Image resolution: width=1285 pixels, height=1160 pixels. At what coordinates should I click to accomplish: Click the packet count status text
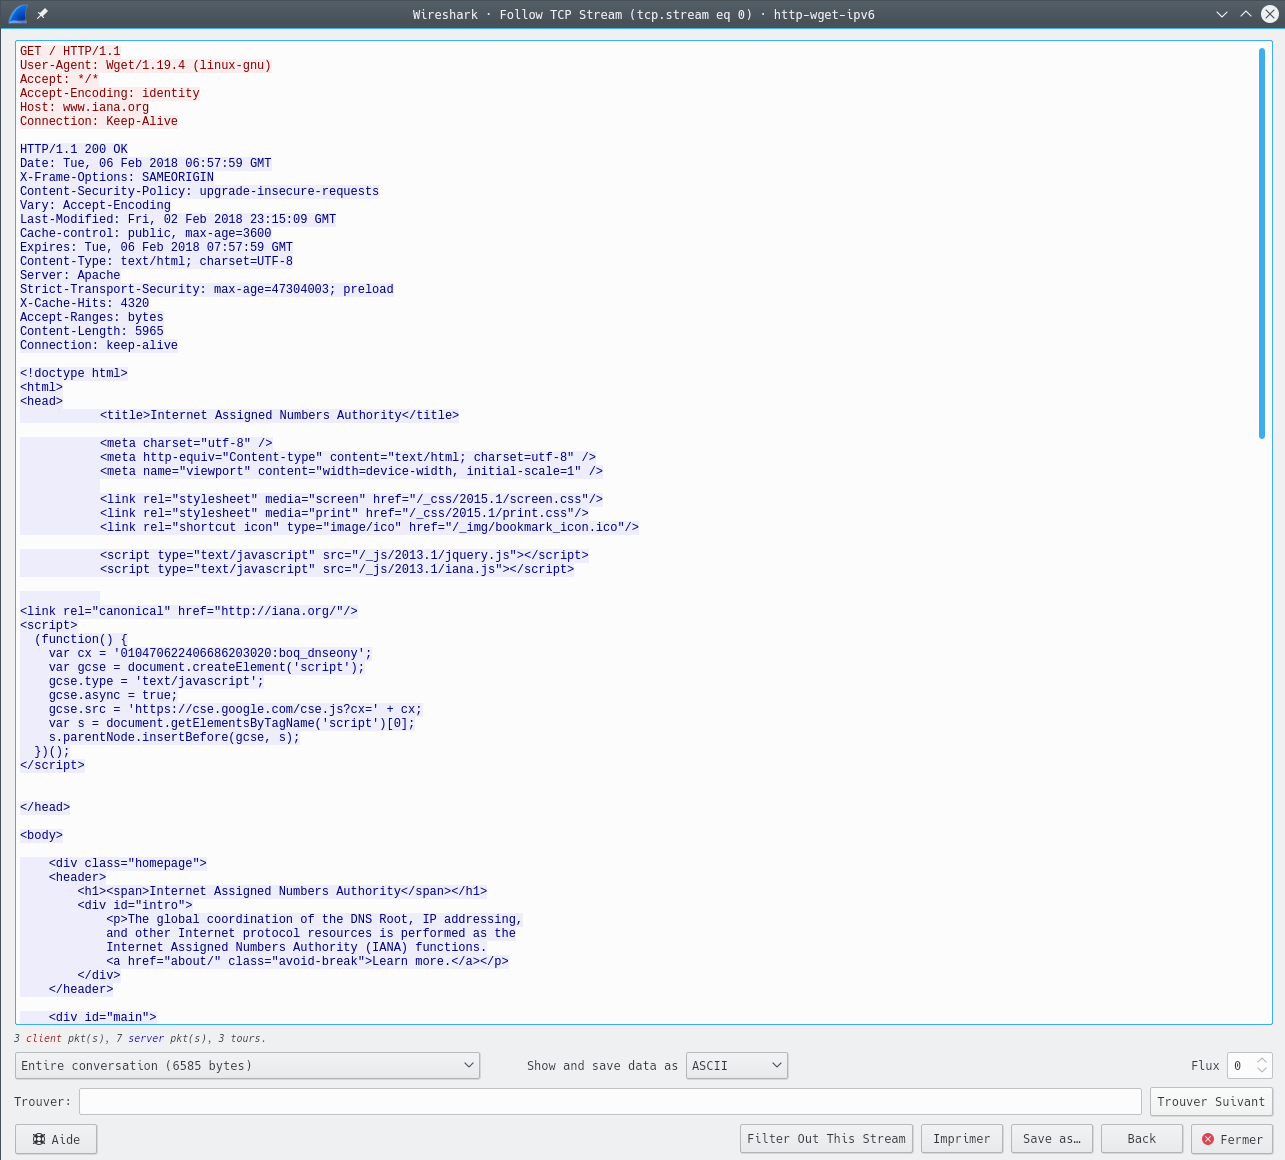point(140,1038)
